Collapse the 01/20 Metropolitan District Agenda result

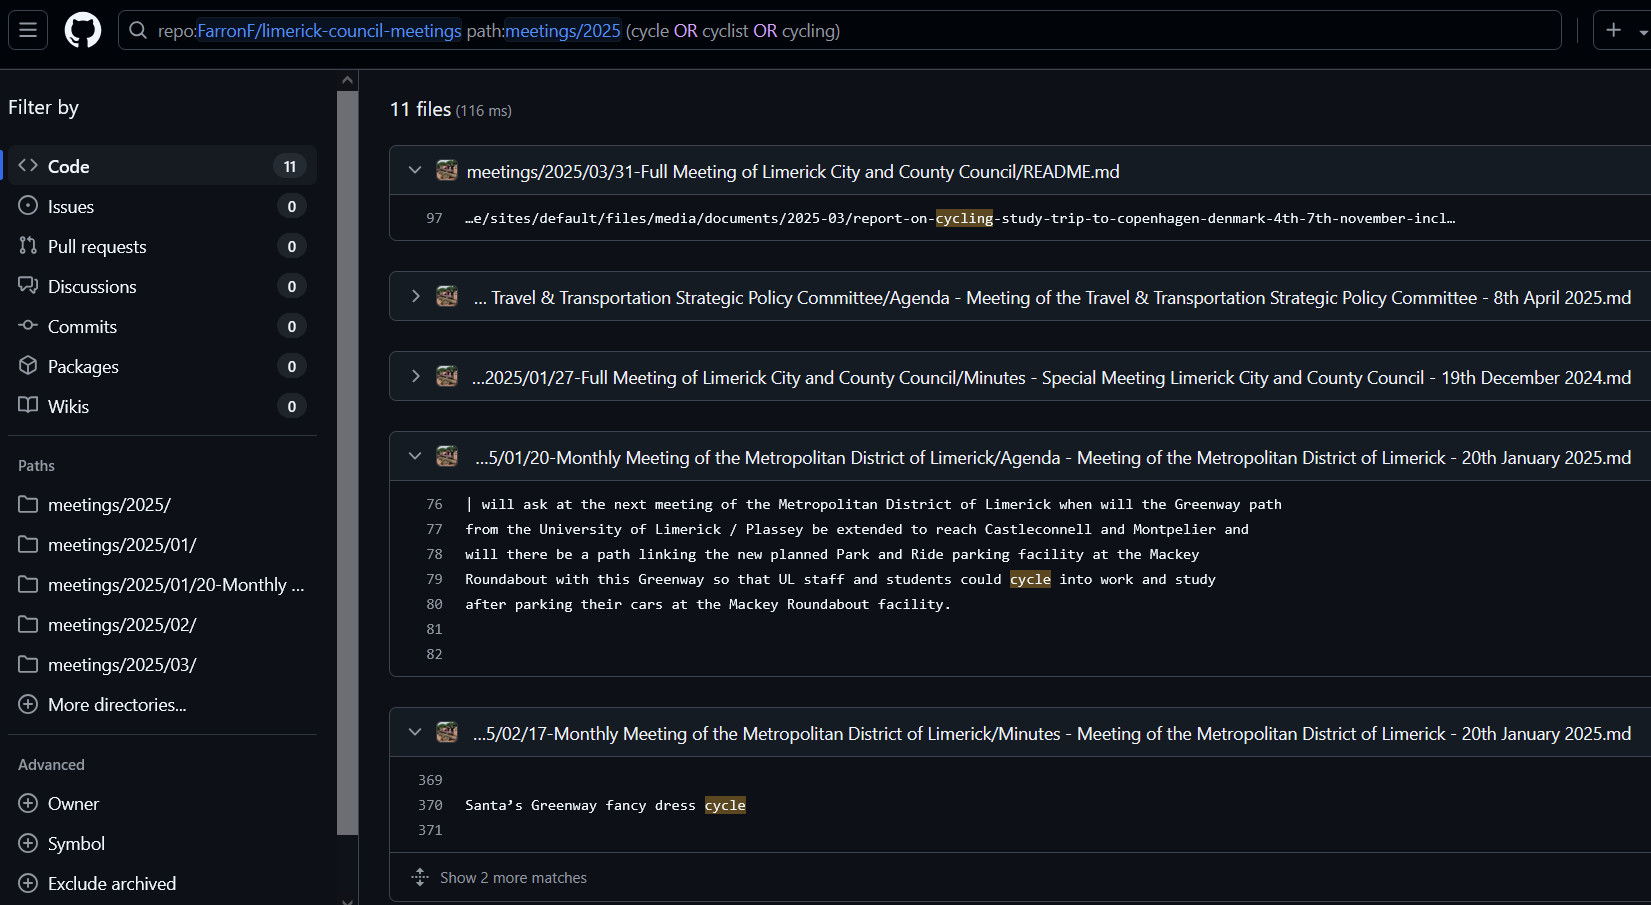tap(415, 457)
